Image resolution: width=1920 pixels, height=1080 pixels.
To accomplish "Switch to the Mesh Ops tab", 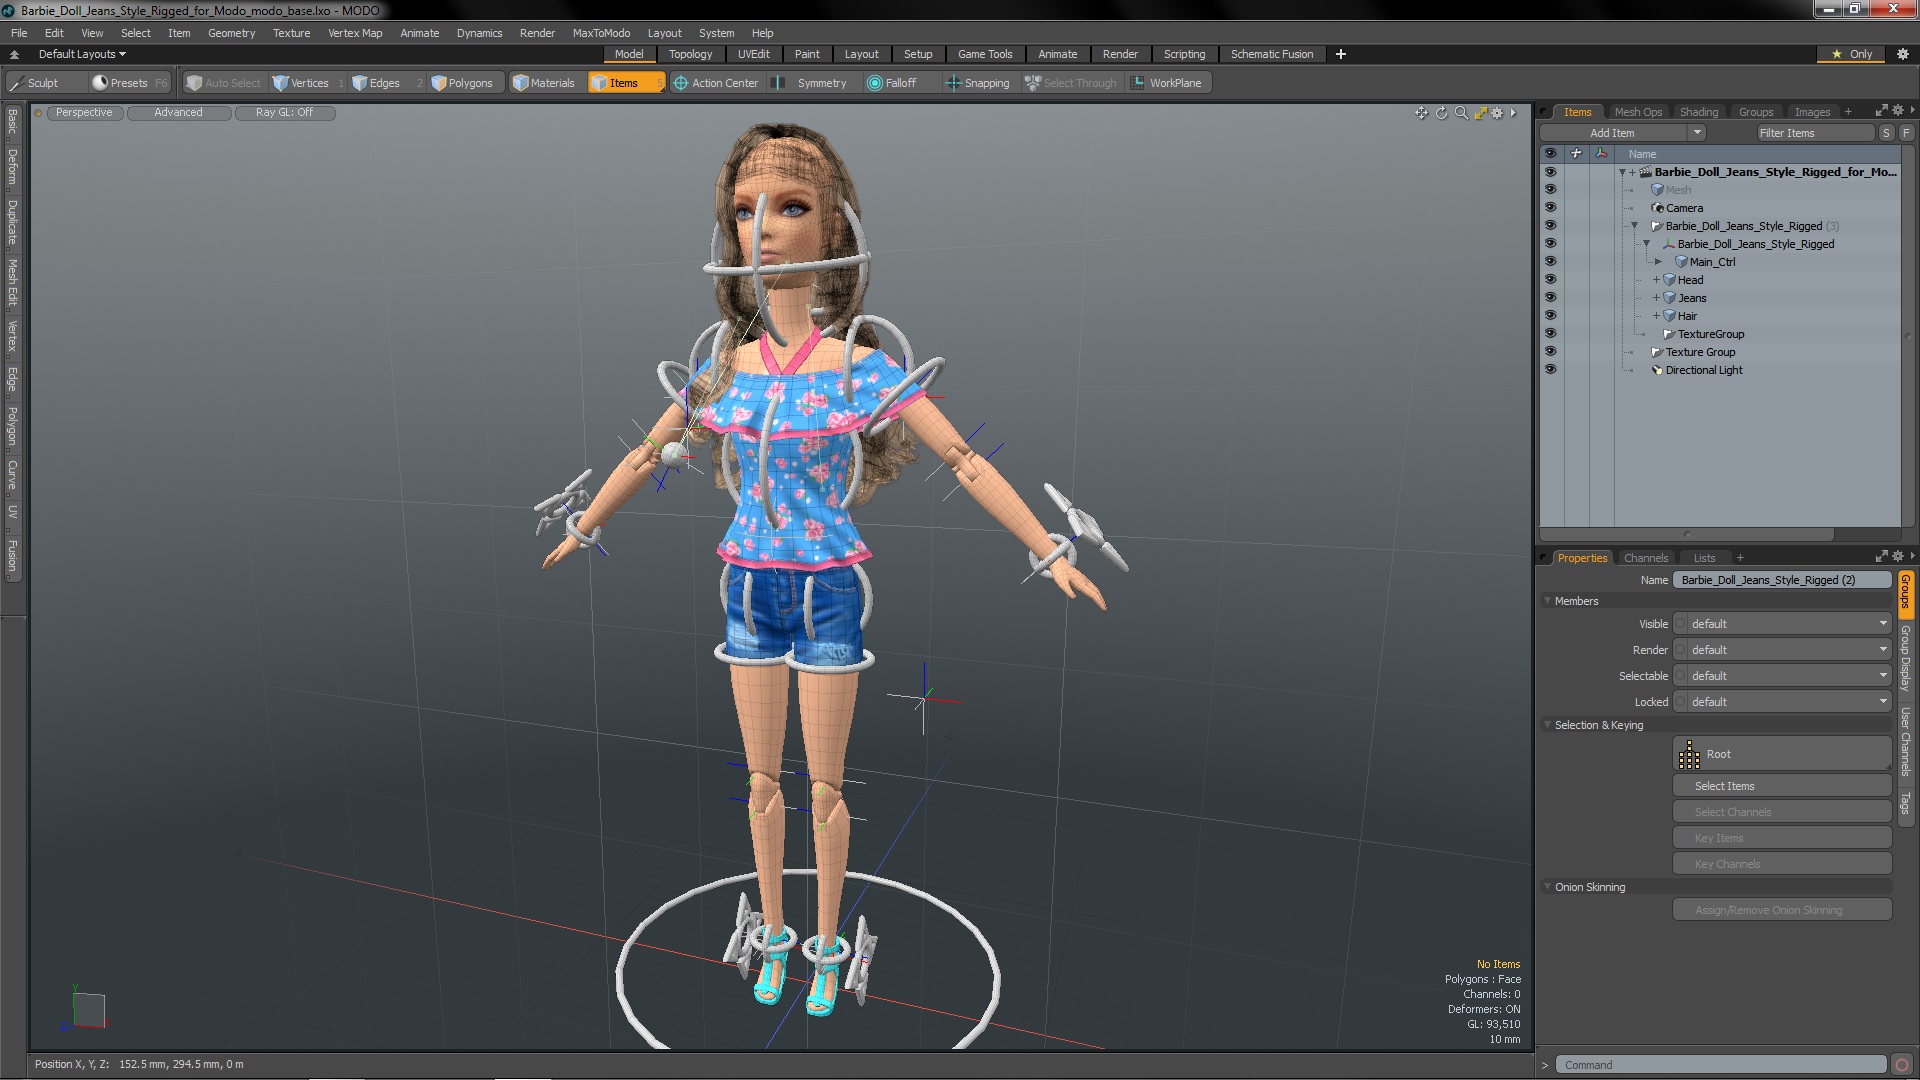I will coord(1638,112).
